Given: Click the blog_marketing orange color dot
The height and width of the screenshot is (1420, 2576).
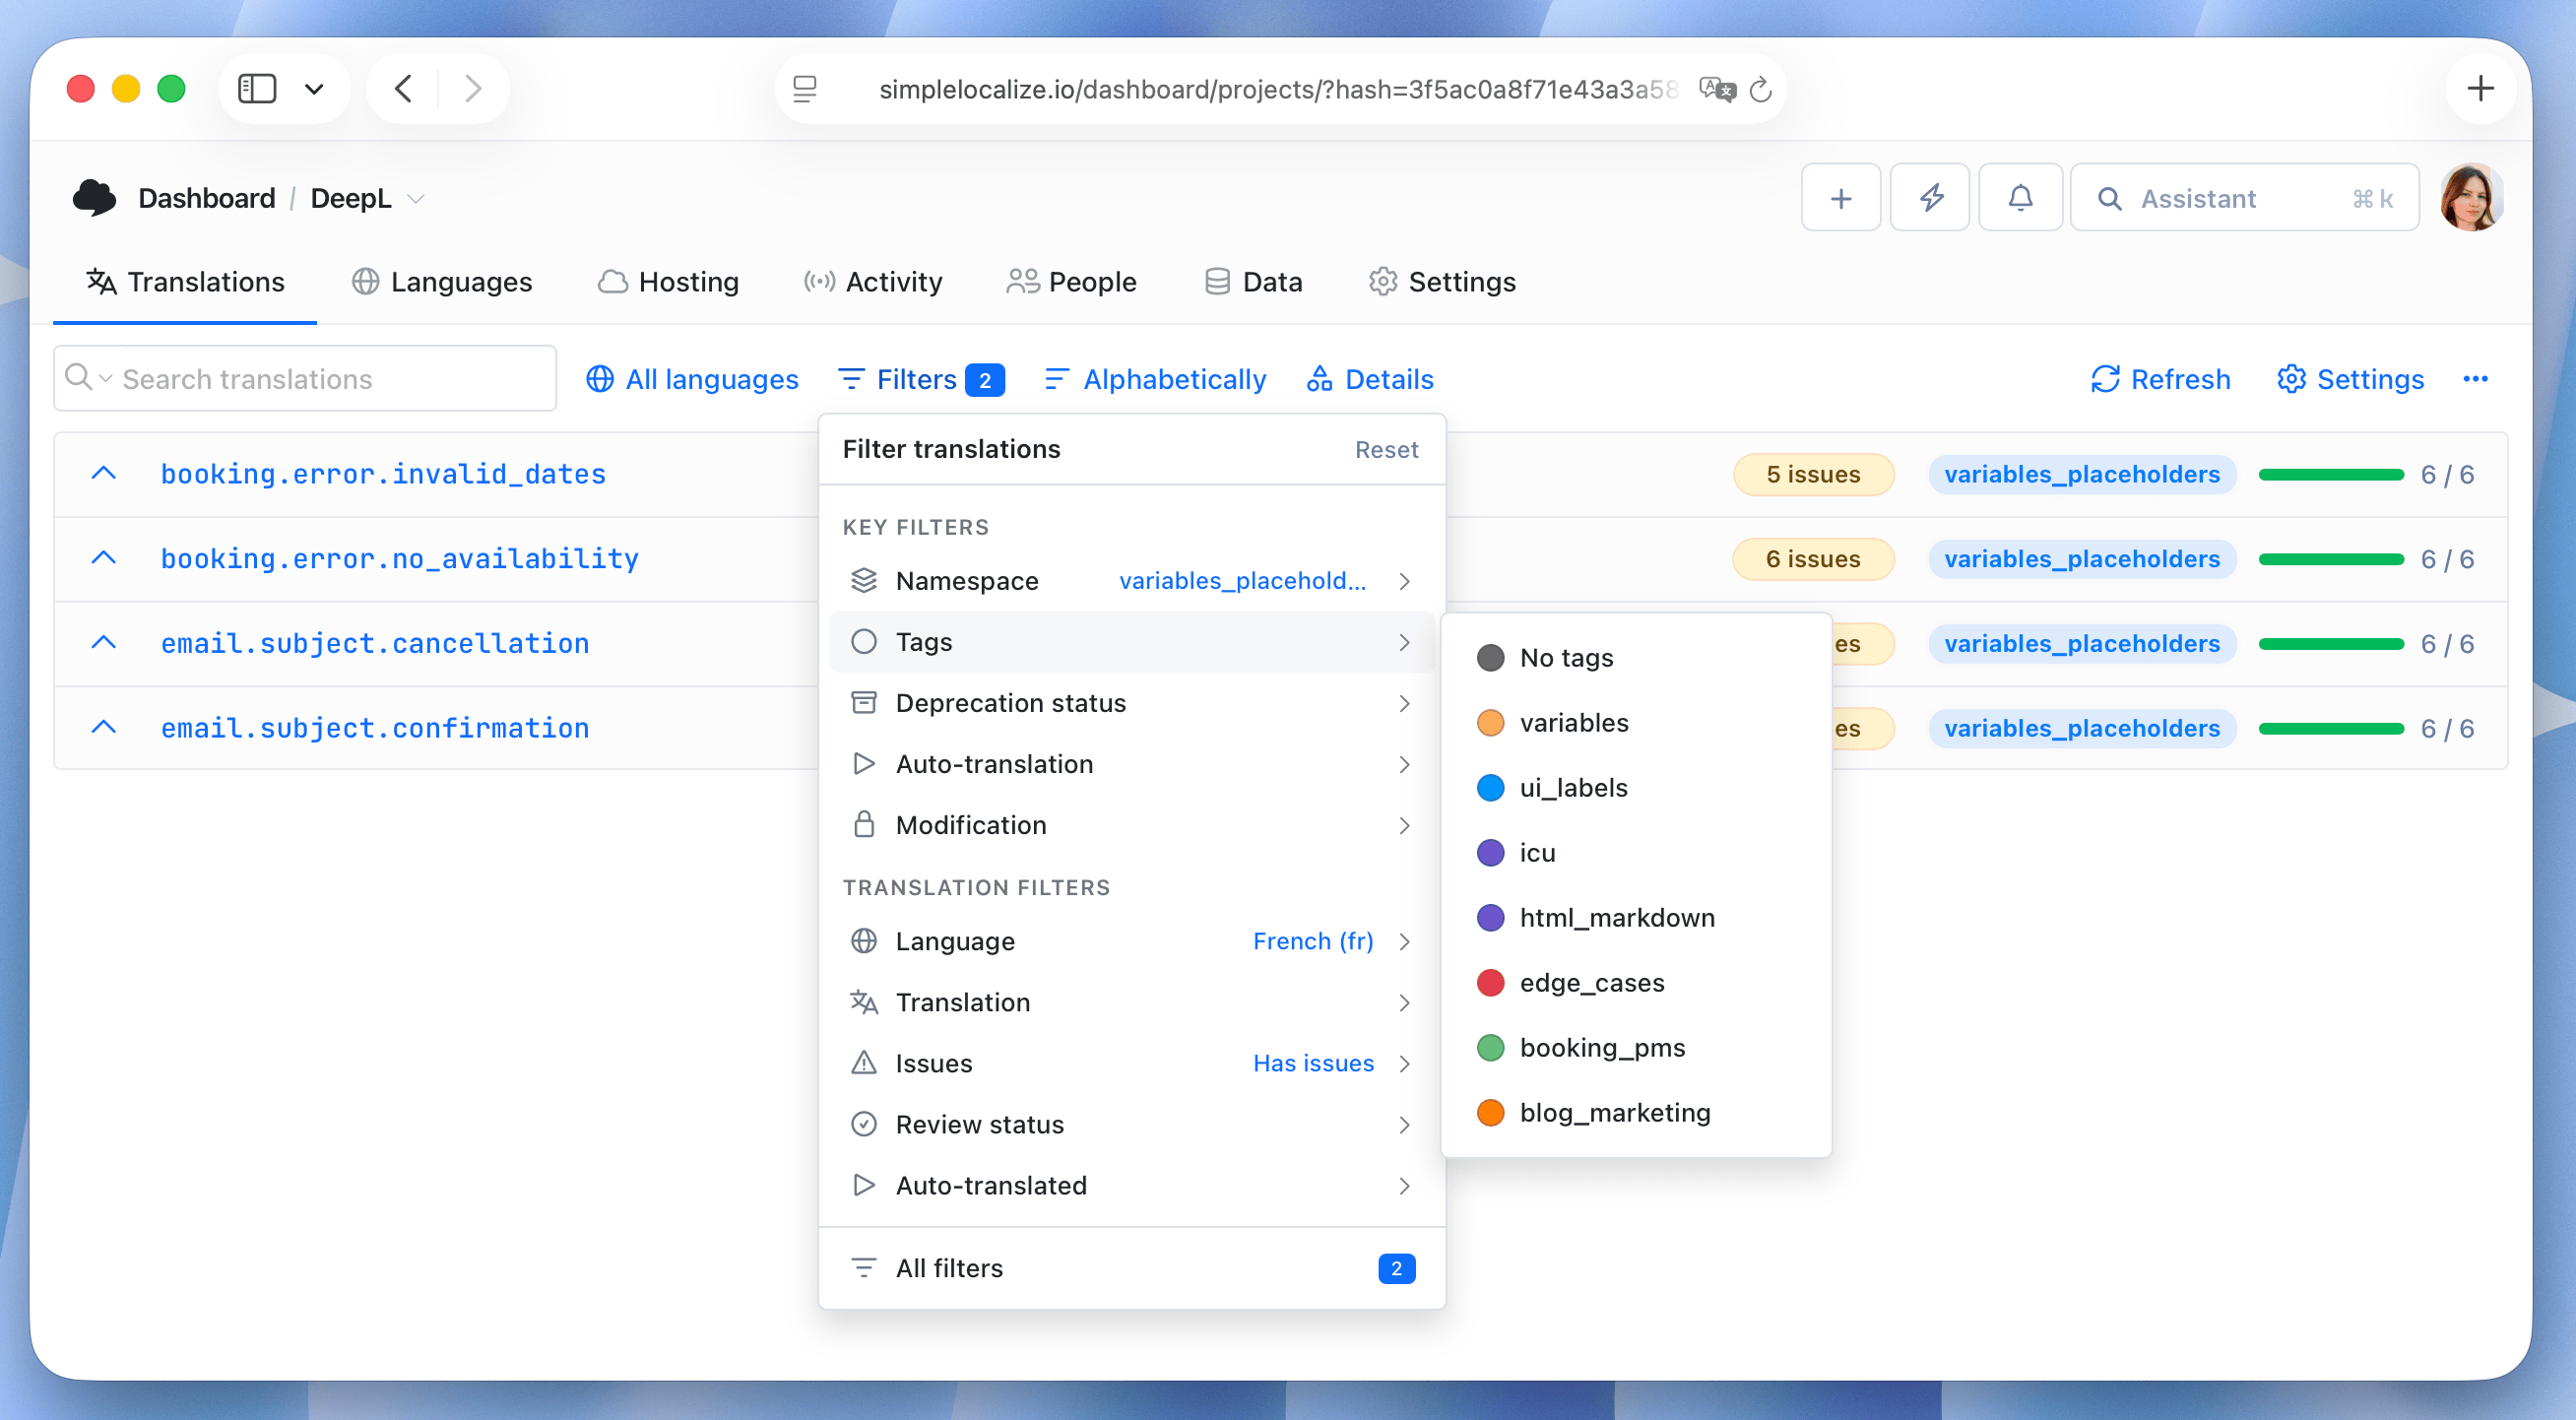Looking at the screenshot, I should (1490, 1112).
